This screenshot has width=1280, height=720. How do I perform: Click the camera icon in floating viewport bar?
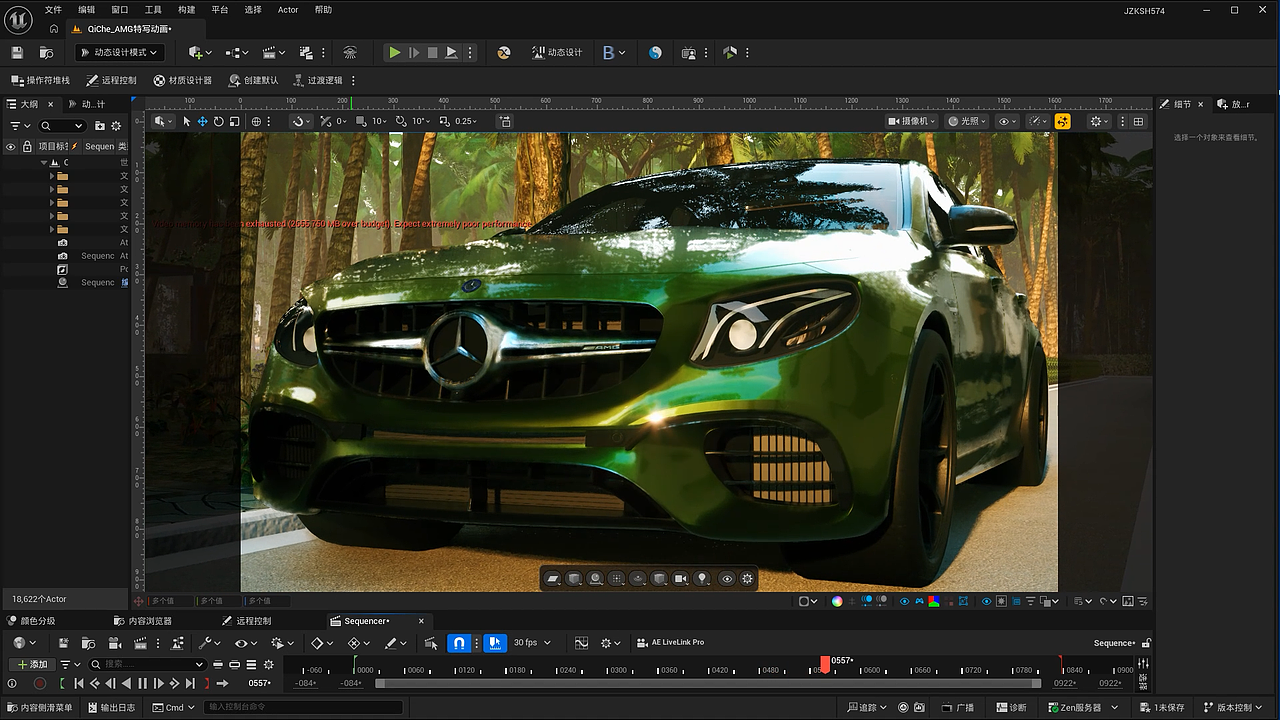[x=681, y=578]
